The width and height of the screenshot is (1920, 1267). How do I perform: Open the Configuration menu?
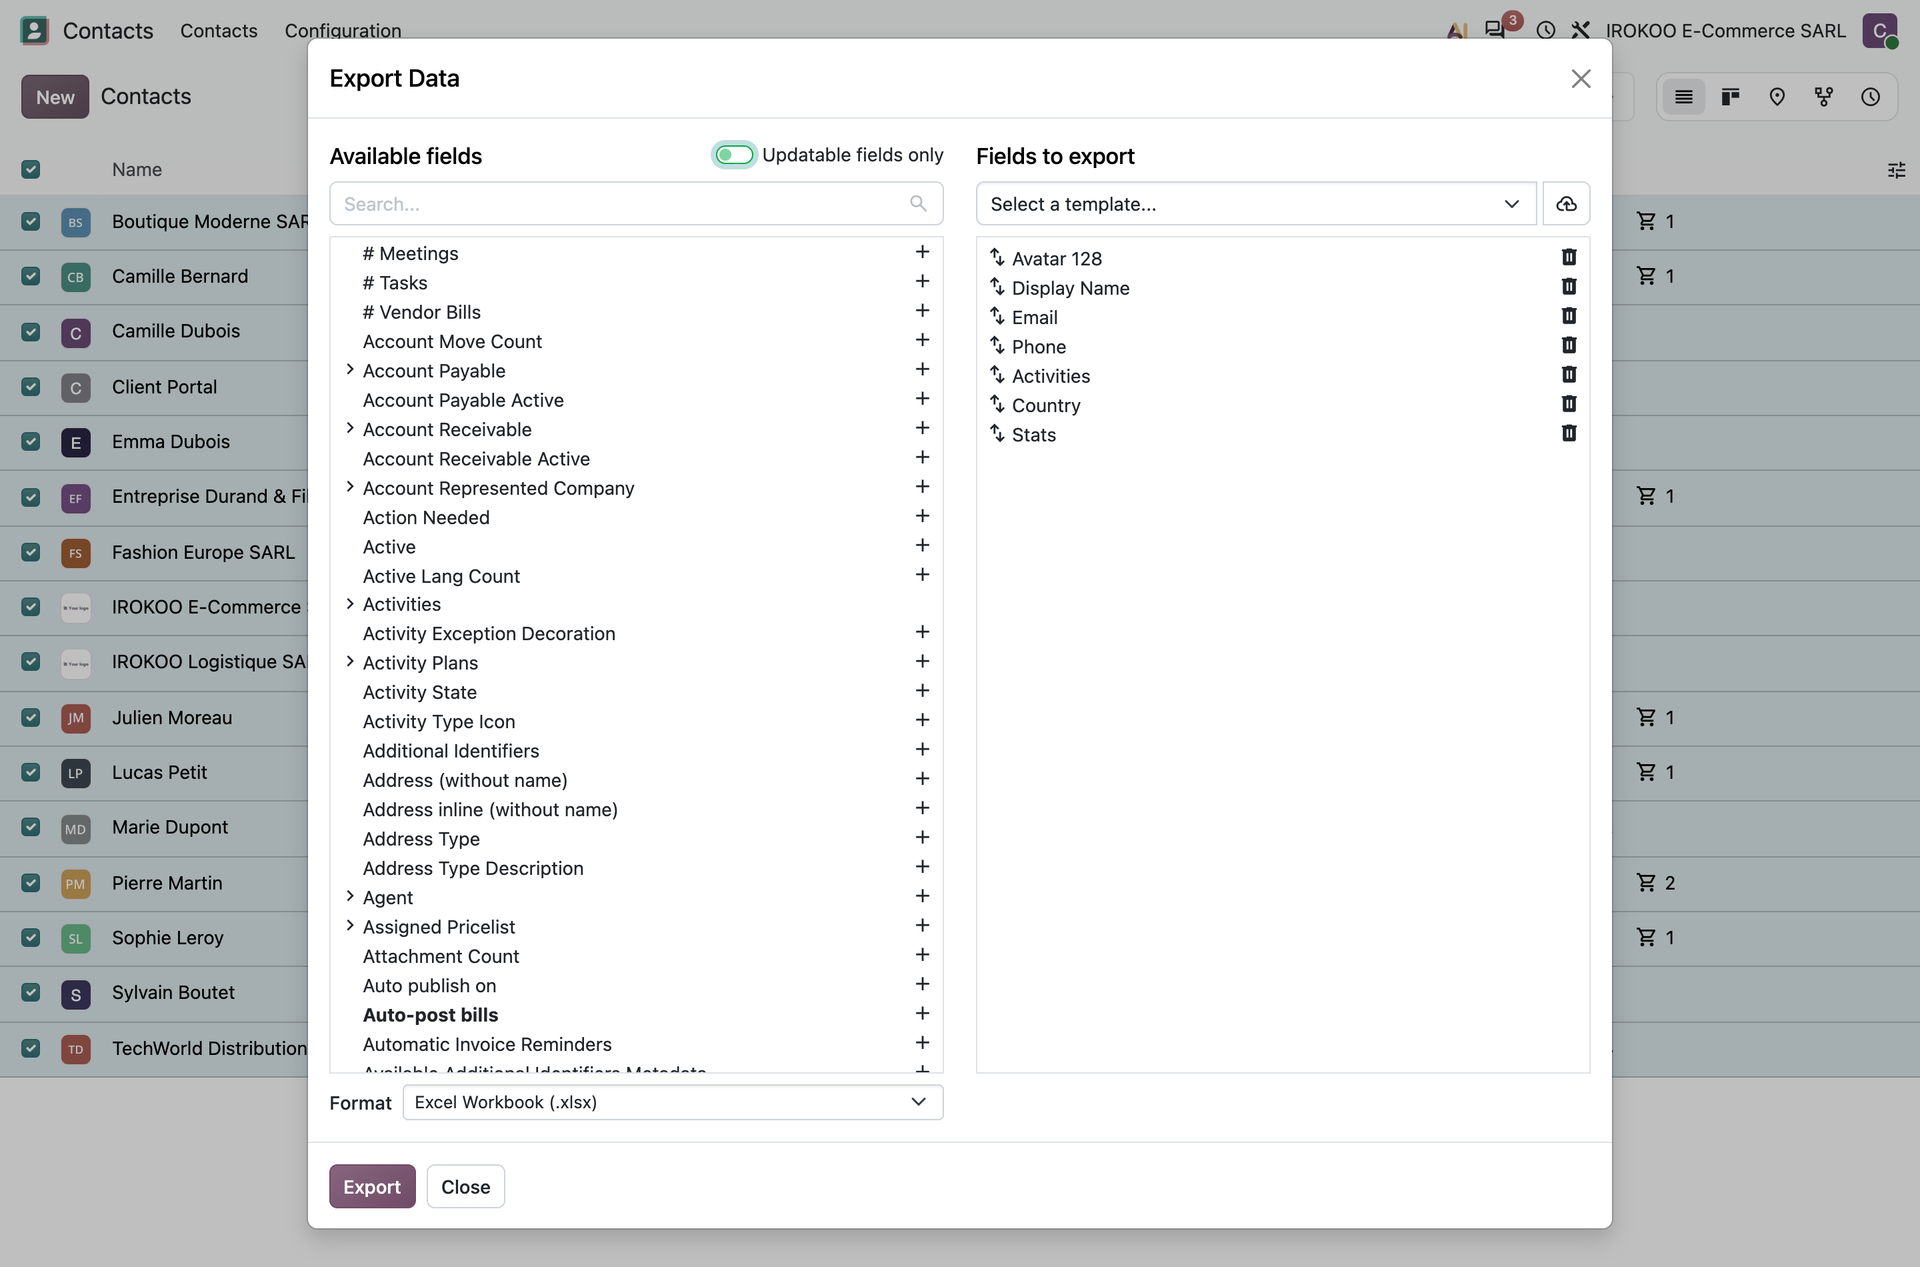coord(343,31)
